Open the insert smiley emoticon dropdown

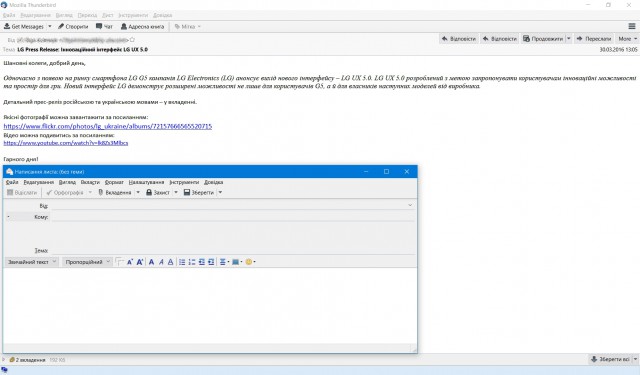point(250,262)
